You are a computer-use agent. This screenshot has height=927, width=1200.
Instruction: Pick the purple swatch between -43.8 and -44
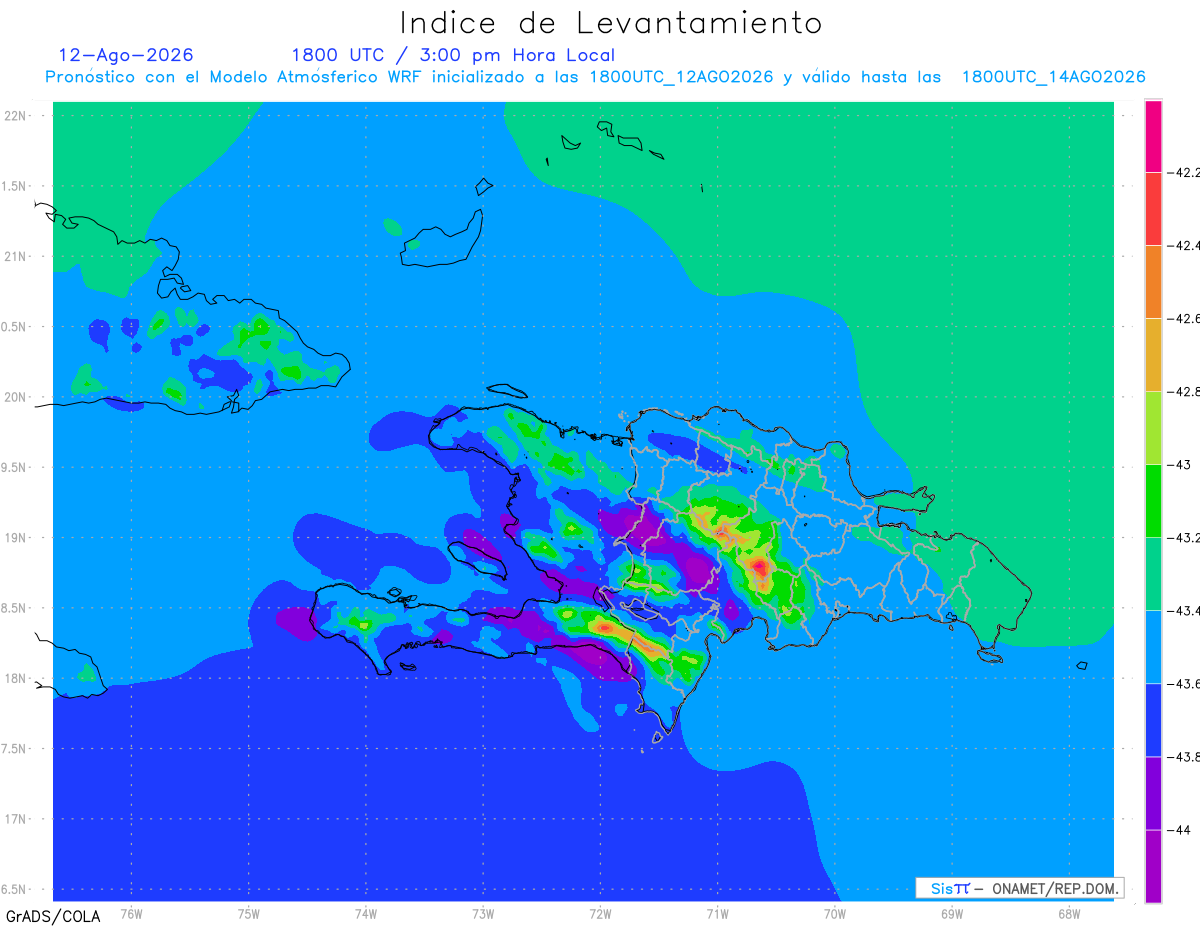click(1153, 793)
